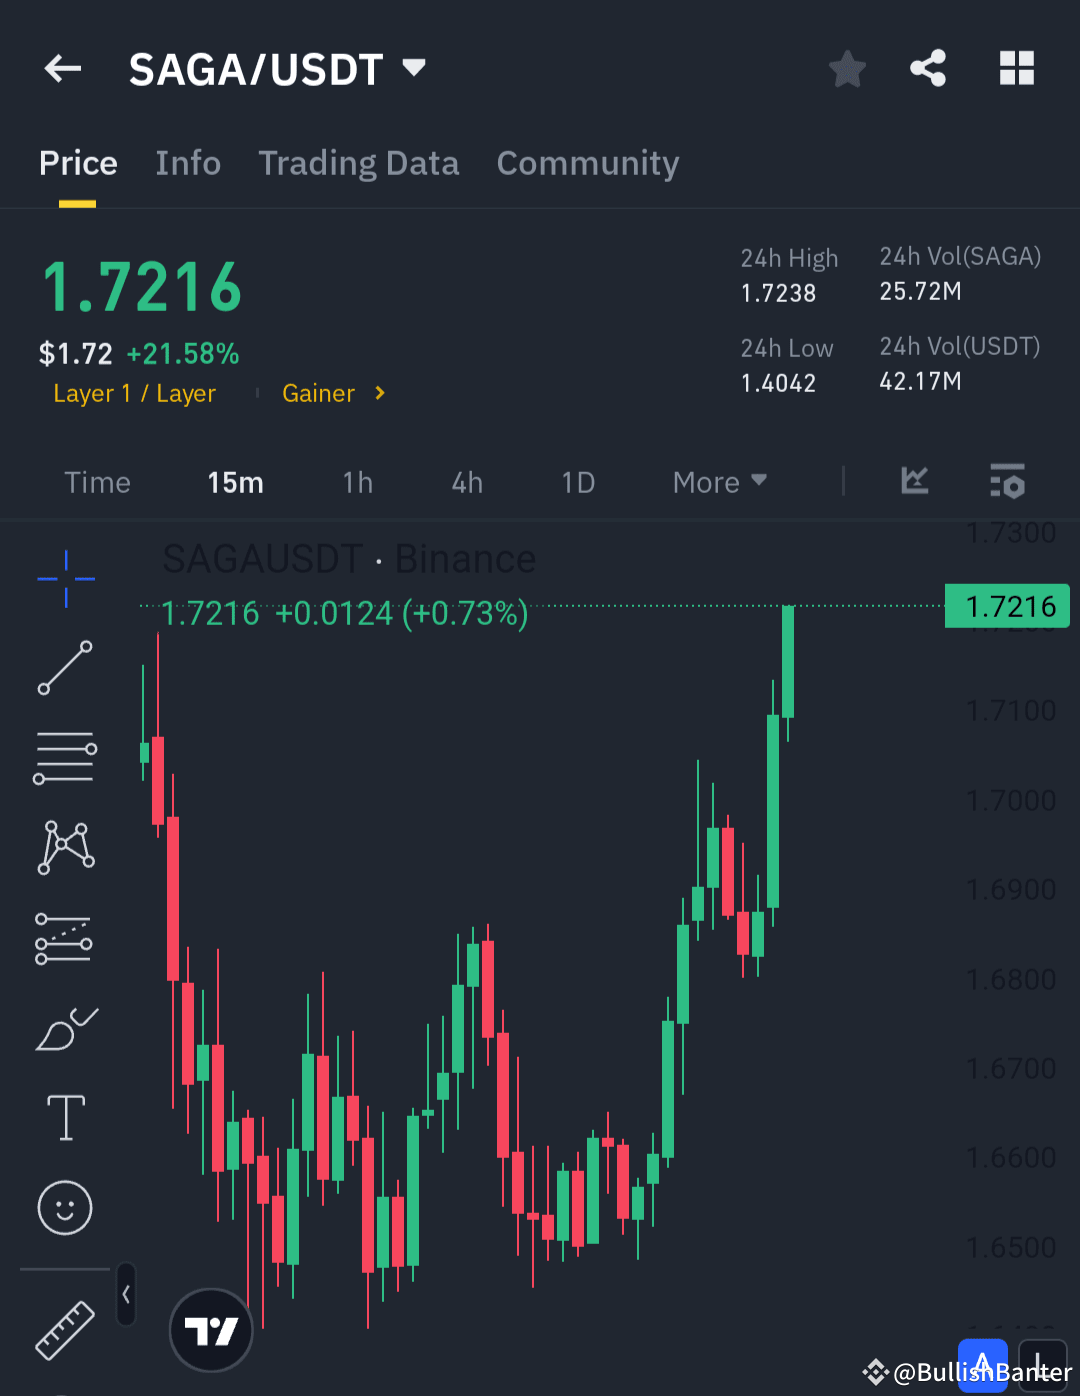
Task: Open the Community tab
Action: click(588, 163)
